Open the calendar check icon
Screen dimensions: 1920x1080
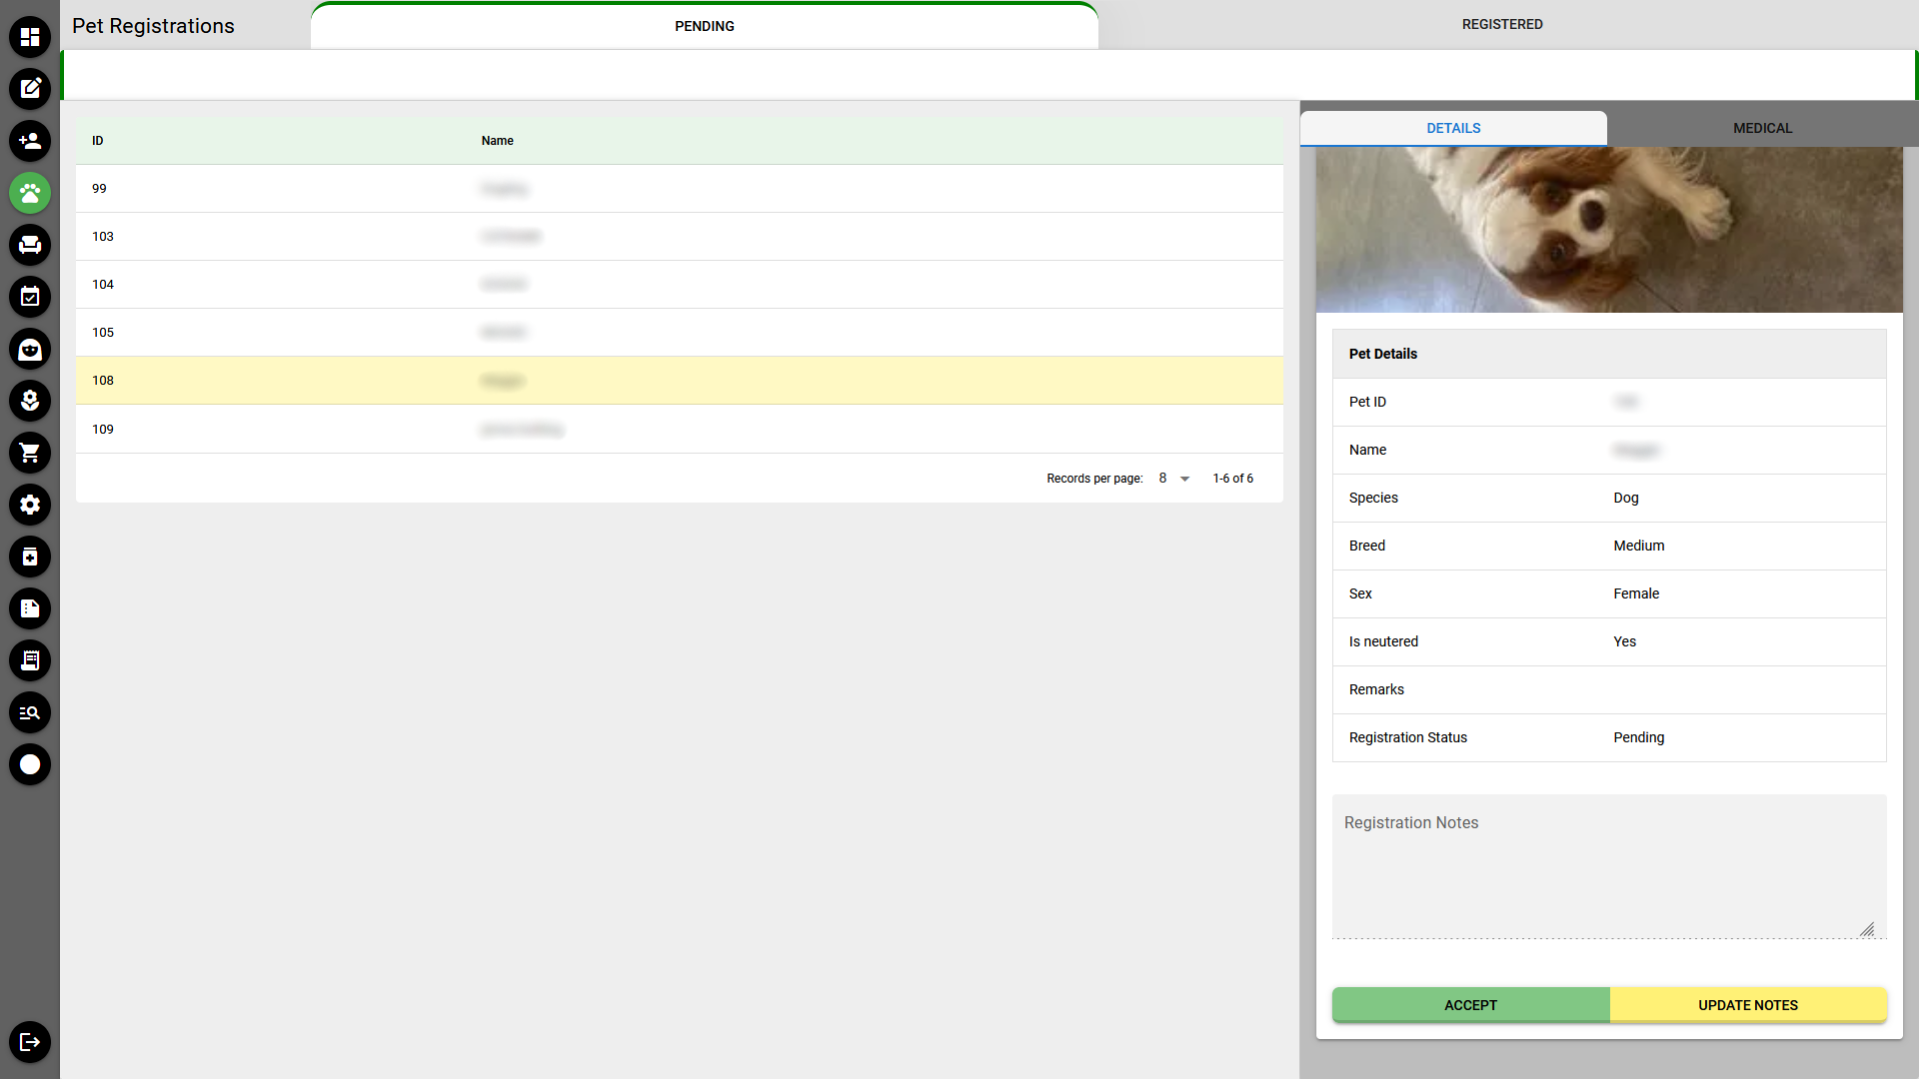(30, 297)
